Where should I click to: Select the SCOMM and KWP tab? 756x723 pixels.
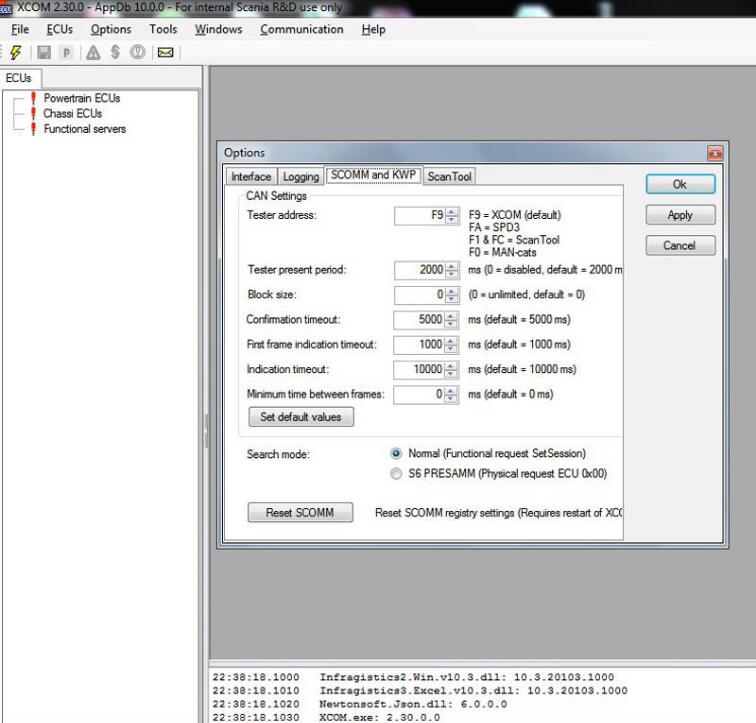[x=373, y=175]
